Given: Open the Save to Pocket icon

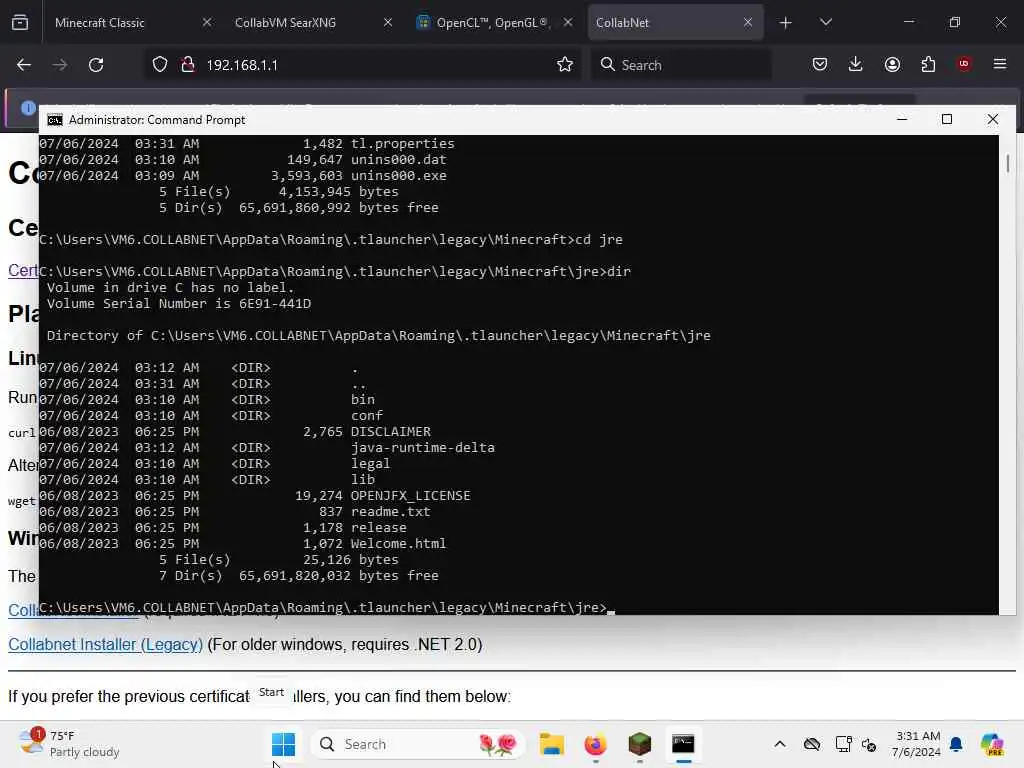Looking at the screenshot, I should 820,64.
